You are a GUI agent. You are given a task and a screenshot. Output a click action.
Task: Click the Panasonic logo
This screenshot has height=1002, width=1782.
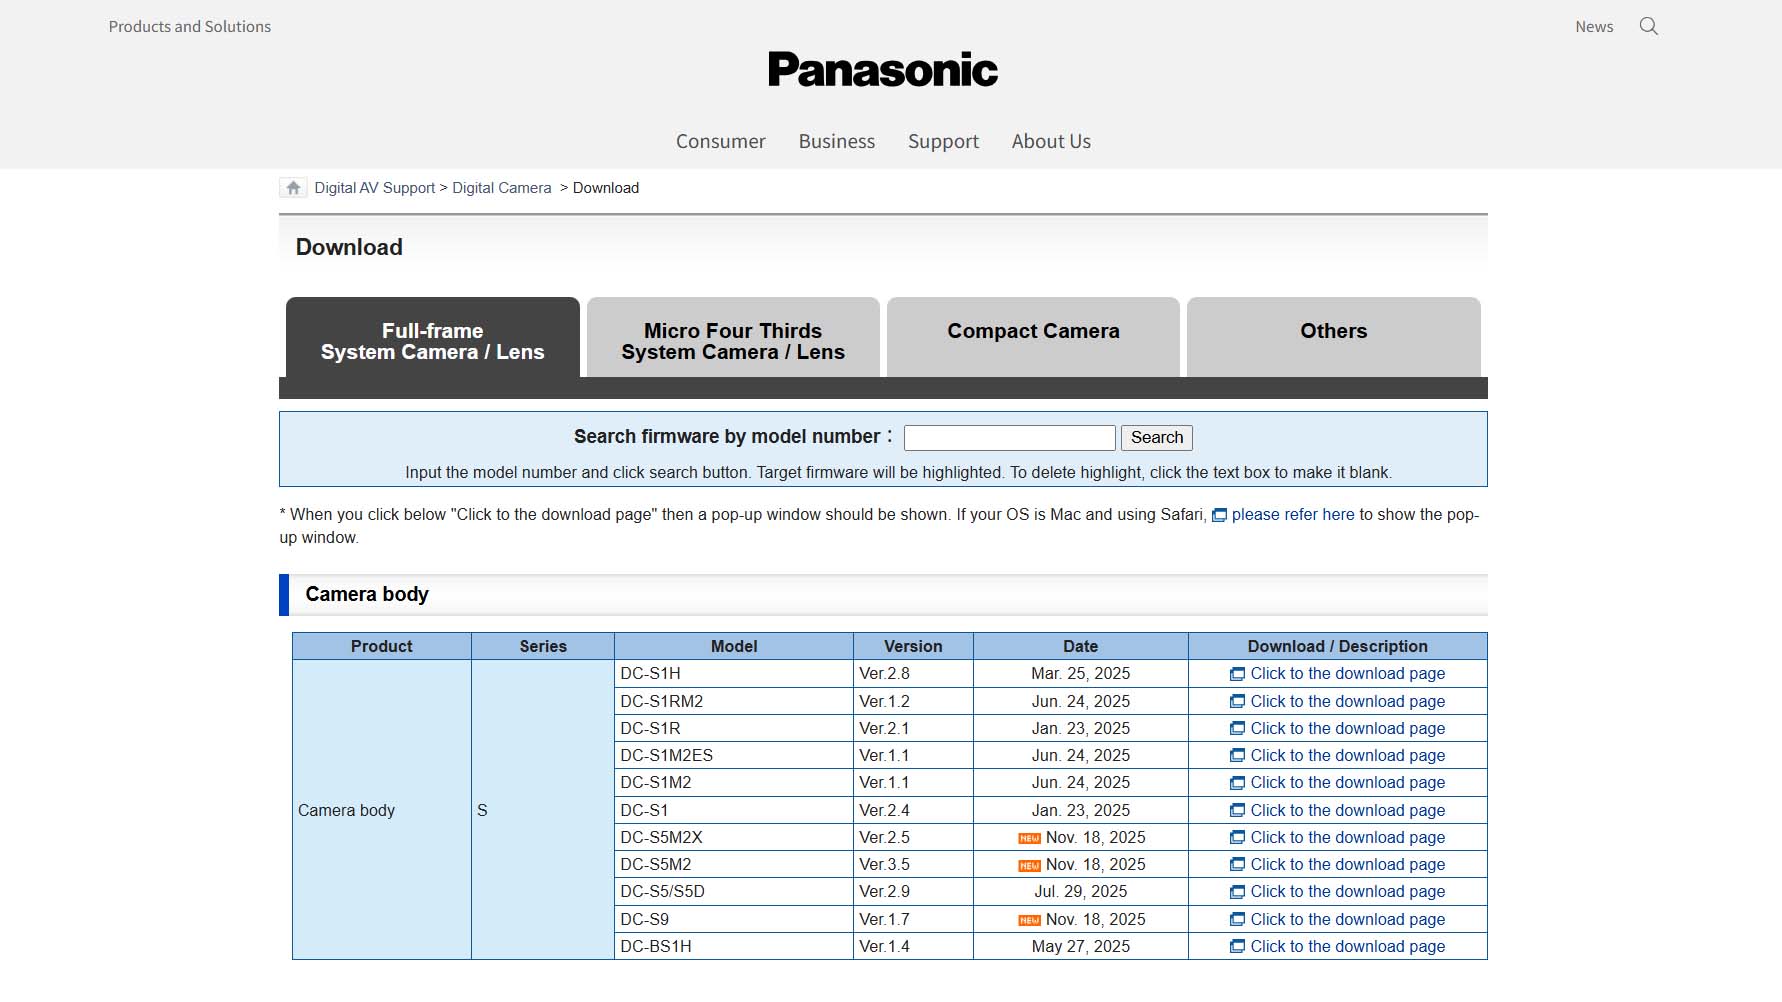click(x=883, y=68)
